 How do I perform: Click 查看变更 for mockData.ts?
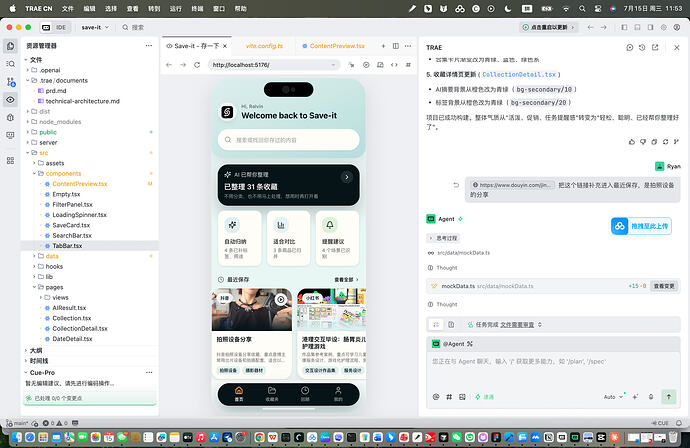point(664,286)
